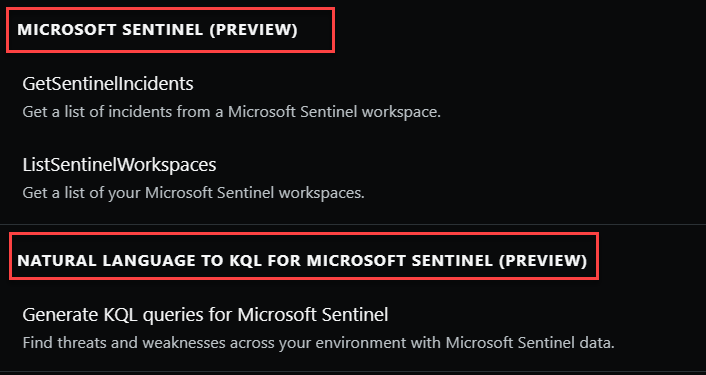Click (PREVIEW) label in Natural Language header

click(543, 260)
